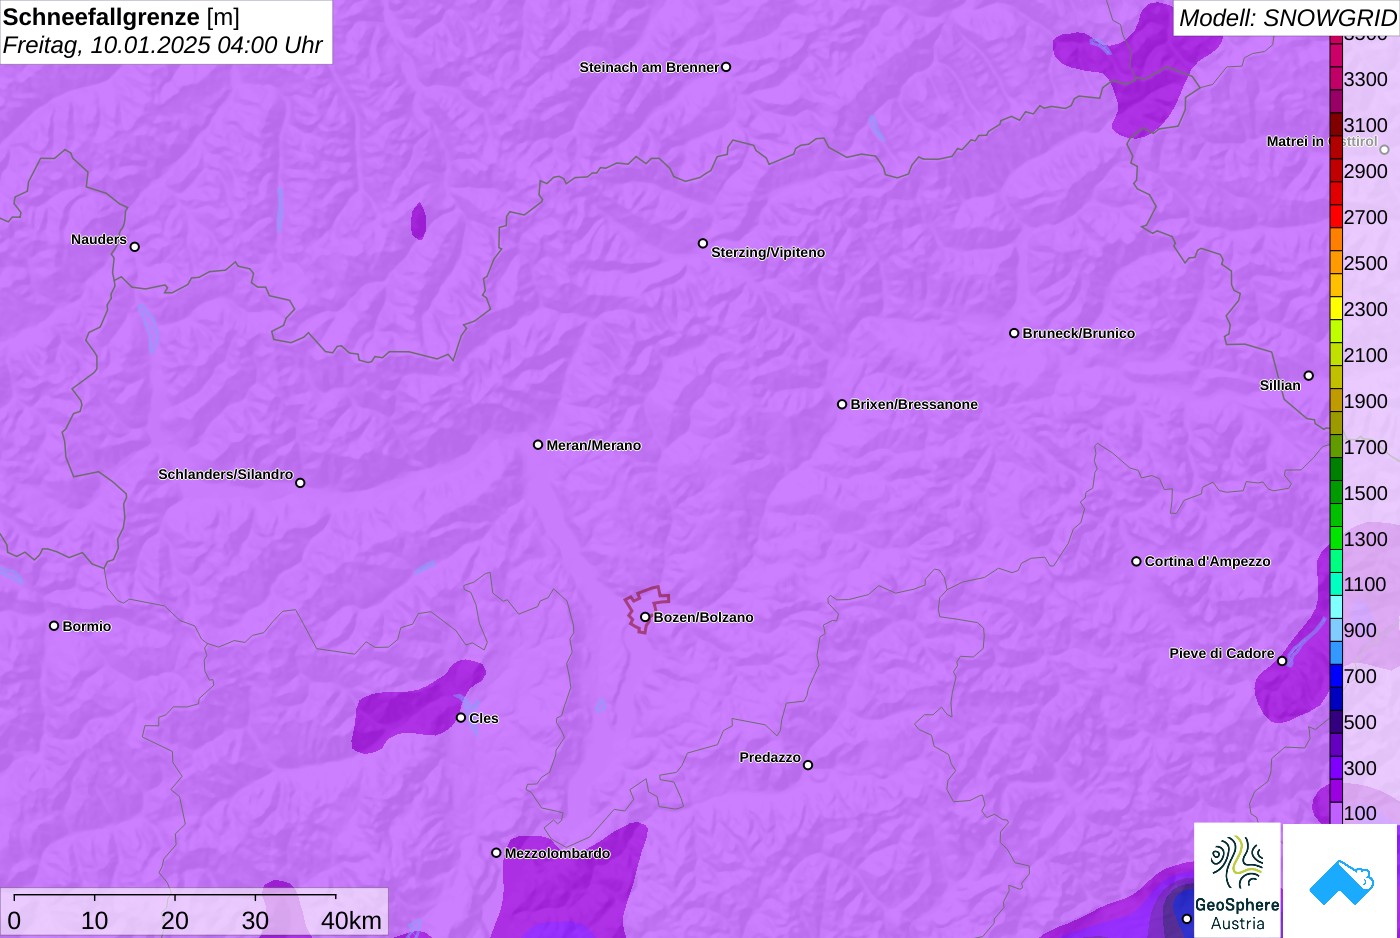Click the 'Modell: SNOWGRID' label
Screen dimensions: 1400x938
(1287, 18)
